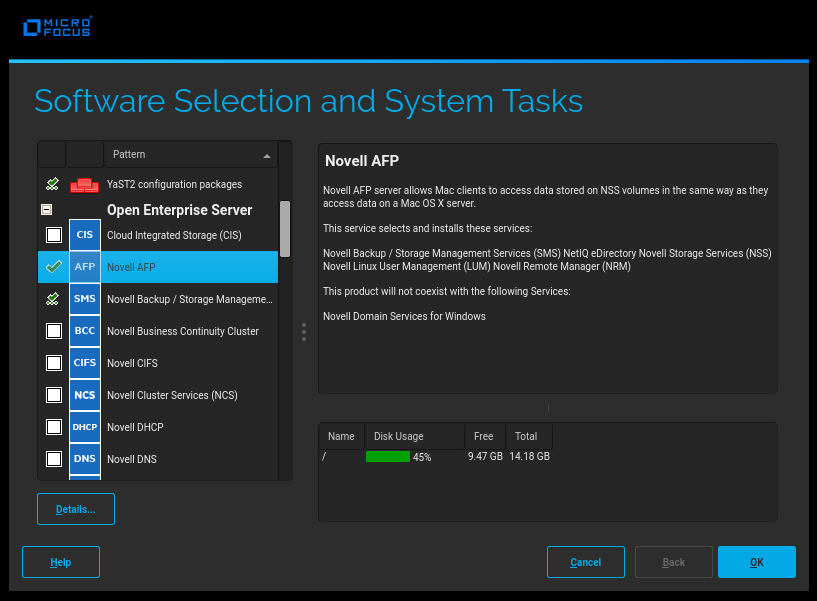The image size is (817, 601).
Task: Click the CIS pattern icon
Action: (84, 235)
